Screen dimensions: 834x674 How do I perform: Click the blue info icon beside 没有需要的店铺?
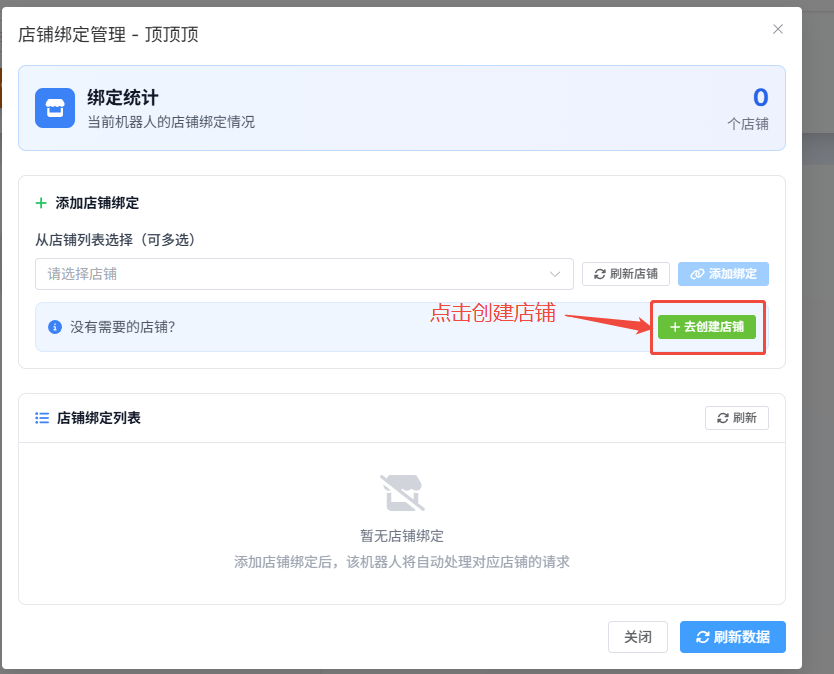(55, 327)
